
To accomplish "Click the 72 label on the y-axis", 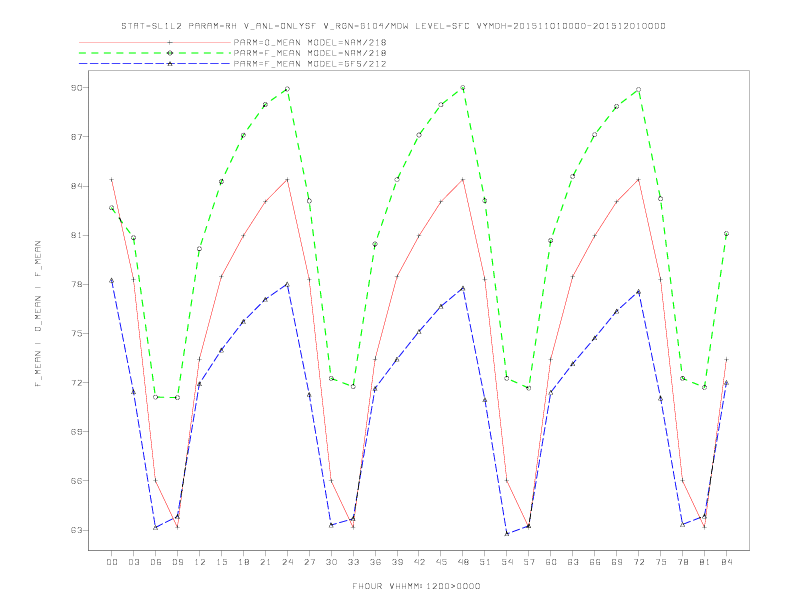I will coord(76,383).
